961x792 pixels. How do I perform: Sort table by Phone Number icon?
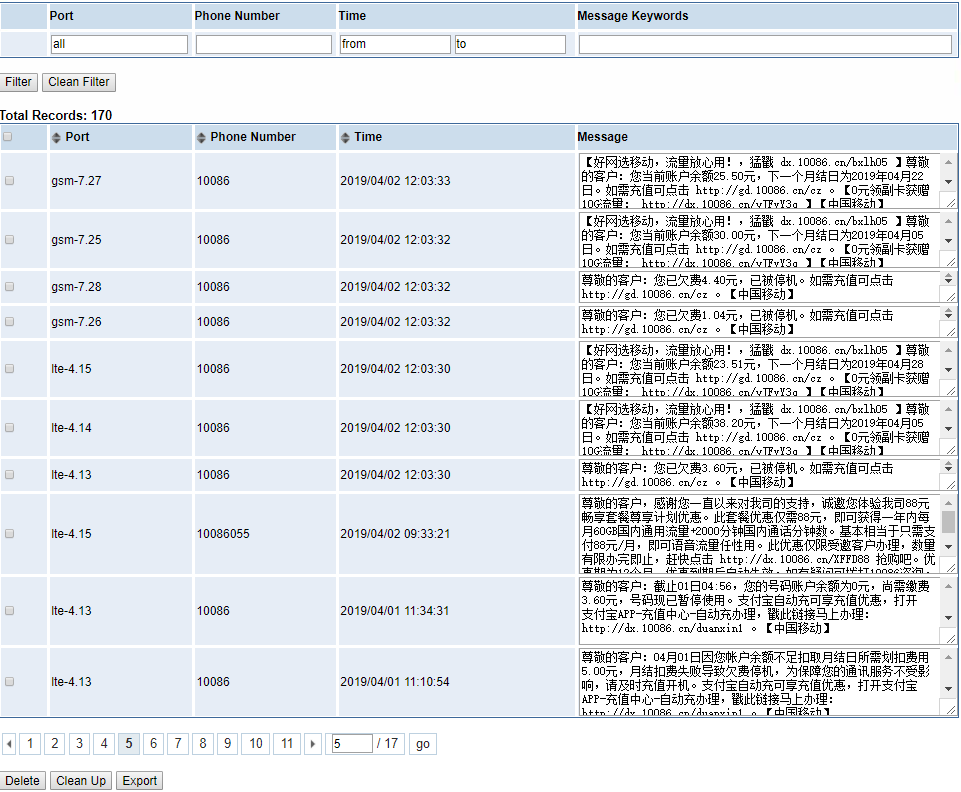[201, 137]
